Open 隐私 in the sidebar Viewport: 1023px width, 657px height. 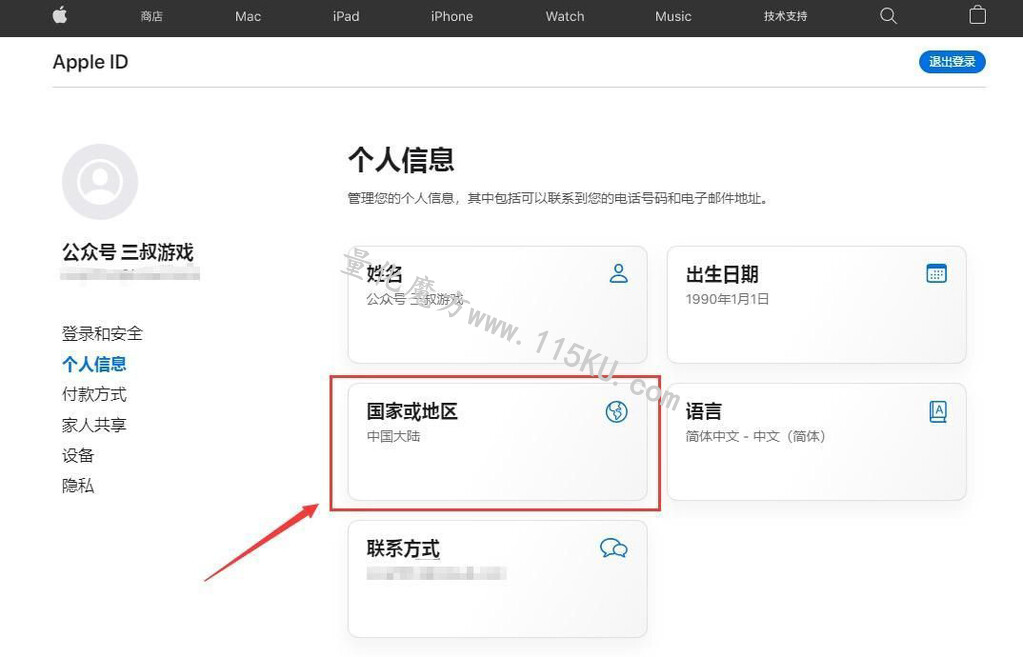(x=78, y=485)
